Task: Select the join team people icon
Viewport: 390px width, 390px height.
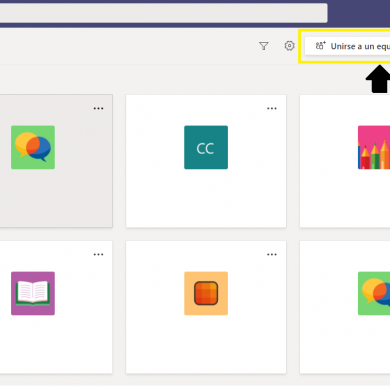Action: coord(320,45)
